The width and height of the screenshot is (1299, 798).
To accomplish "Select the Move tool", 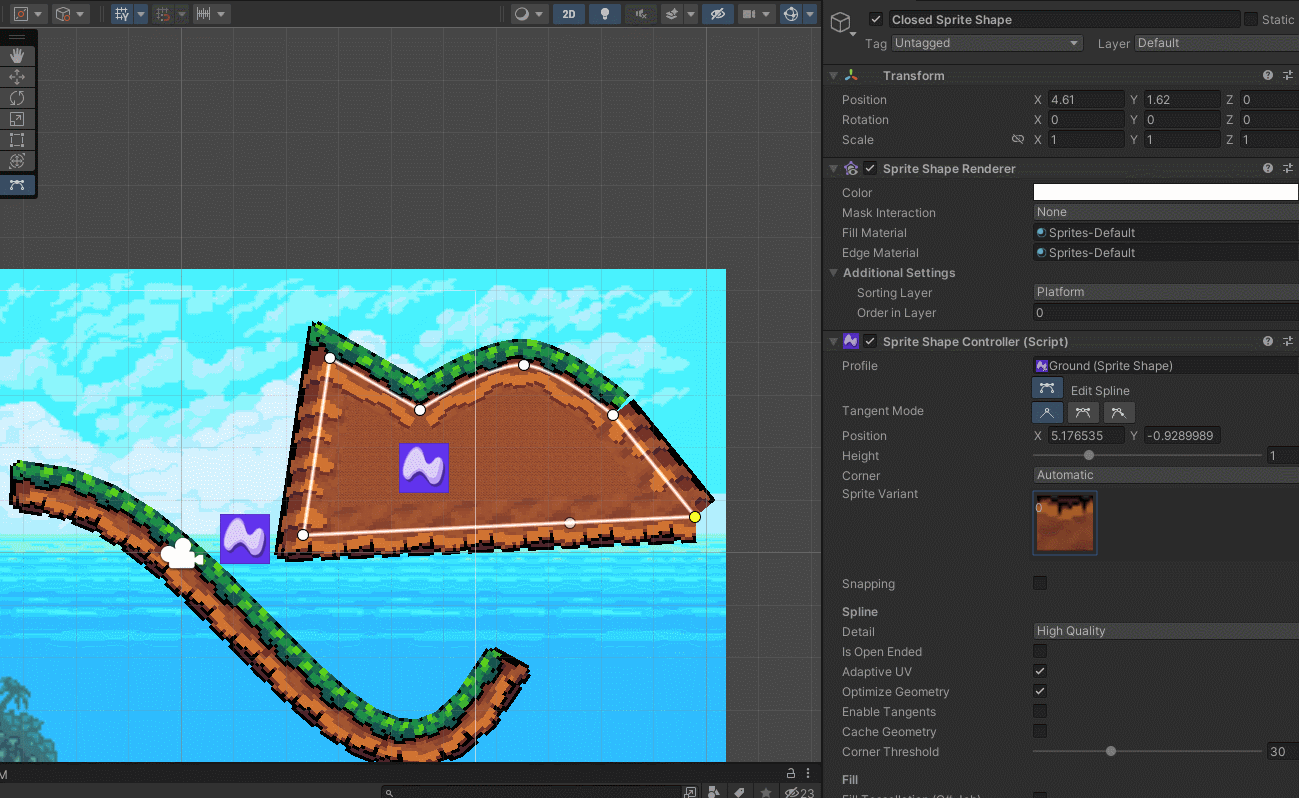I will click(x=17, y=77).
